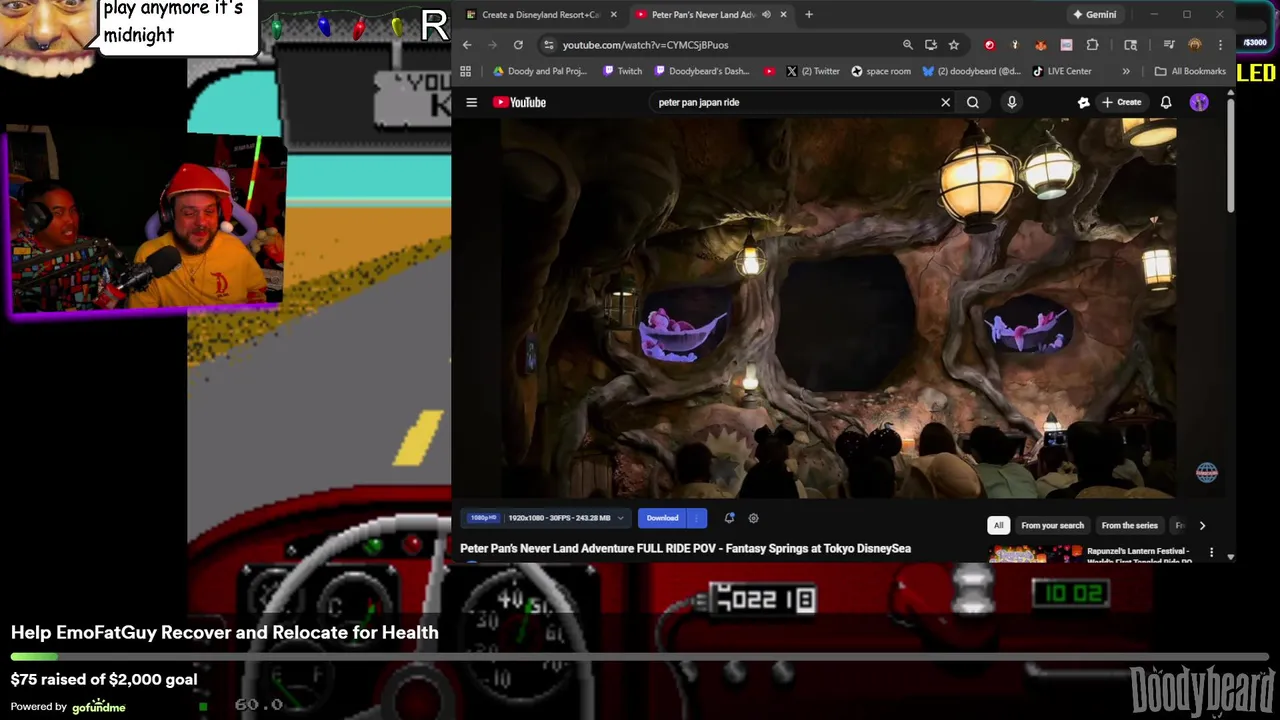Open options for Rapunzel's Lantern Festival video
The image size is (1280, 720).
pyautogui.click(x=1211, y=552)
